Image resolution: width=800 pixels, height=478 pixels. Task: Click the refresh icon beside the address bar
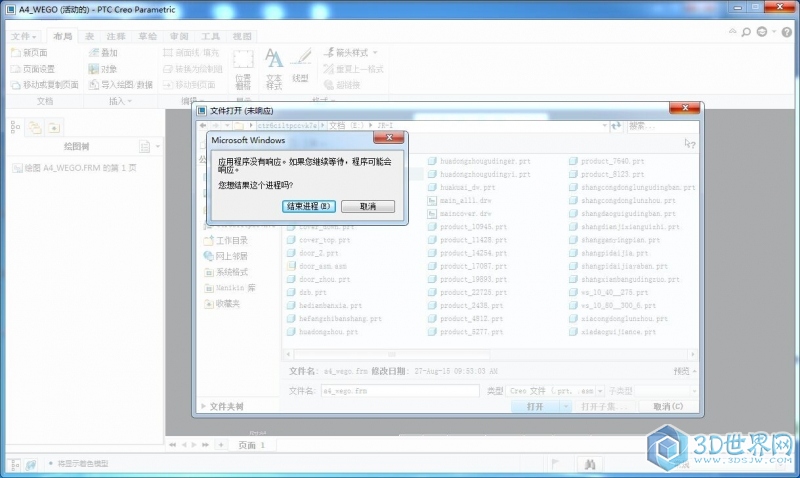tap(616, 125)
